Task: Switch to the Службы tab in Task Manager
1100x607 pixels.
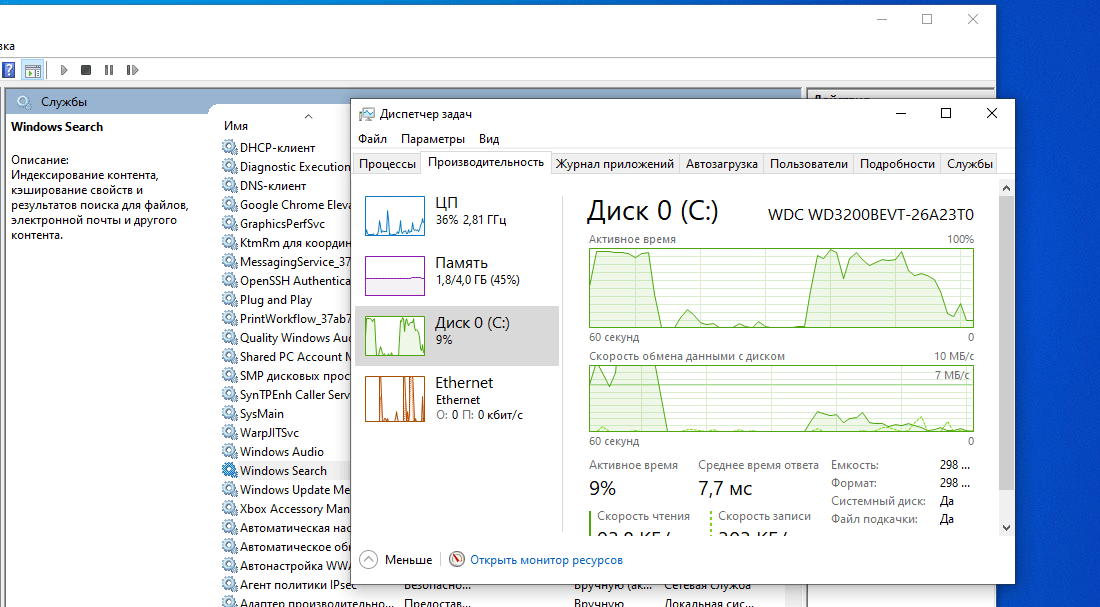Action: pos(970,164)
